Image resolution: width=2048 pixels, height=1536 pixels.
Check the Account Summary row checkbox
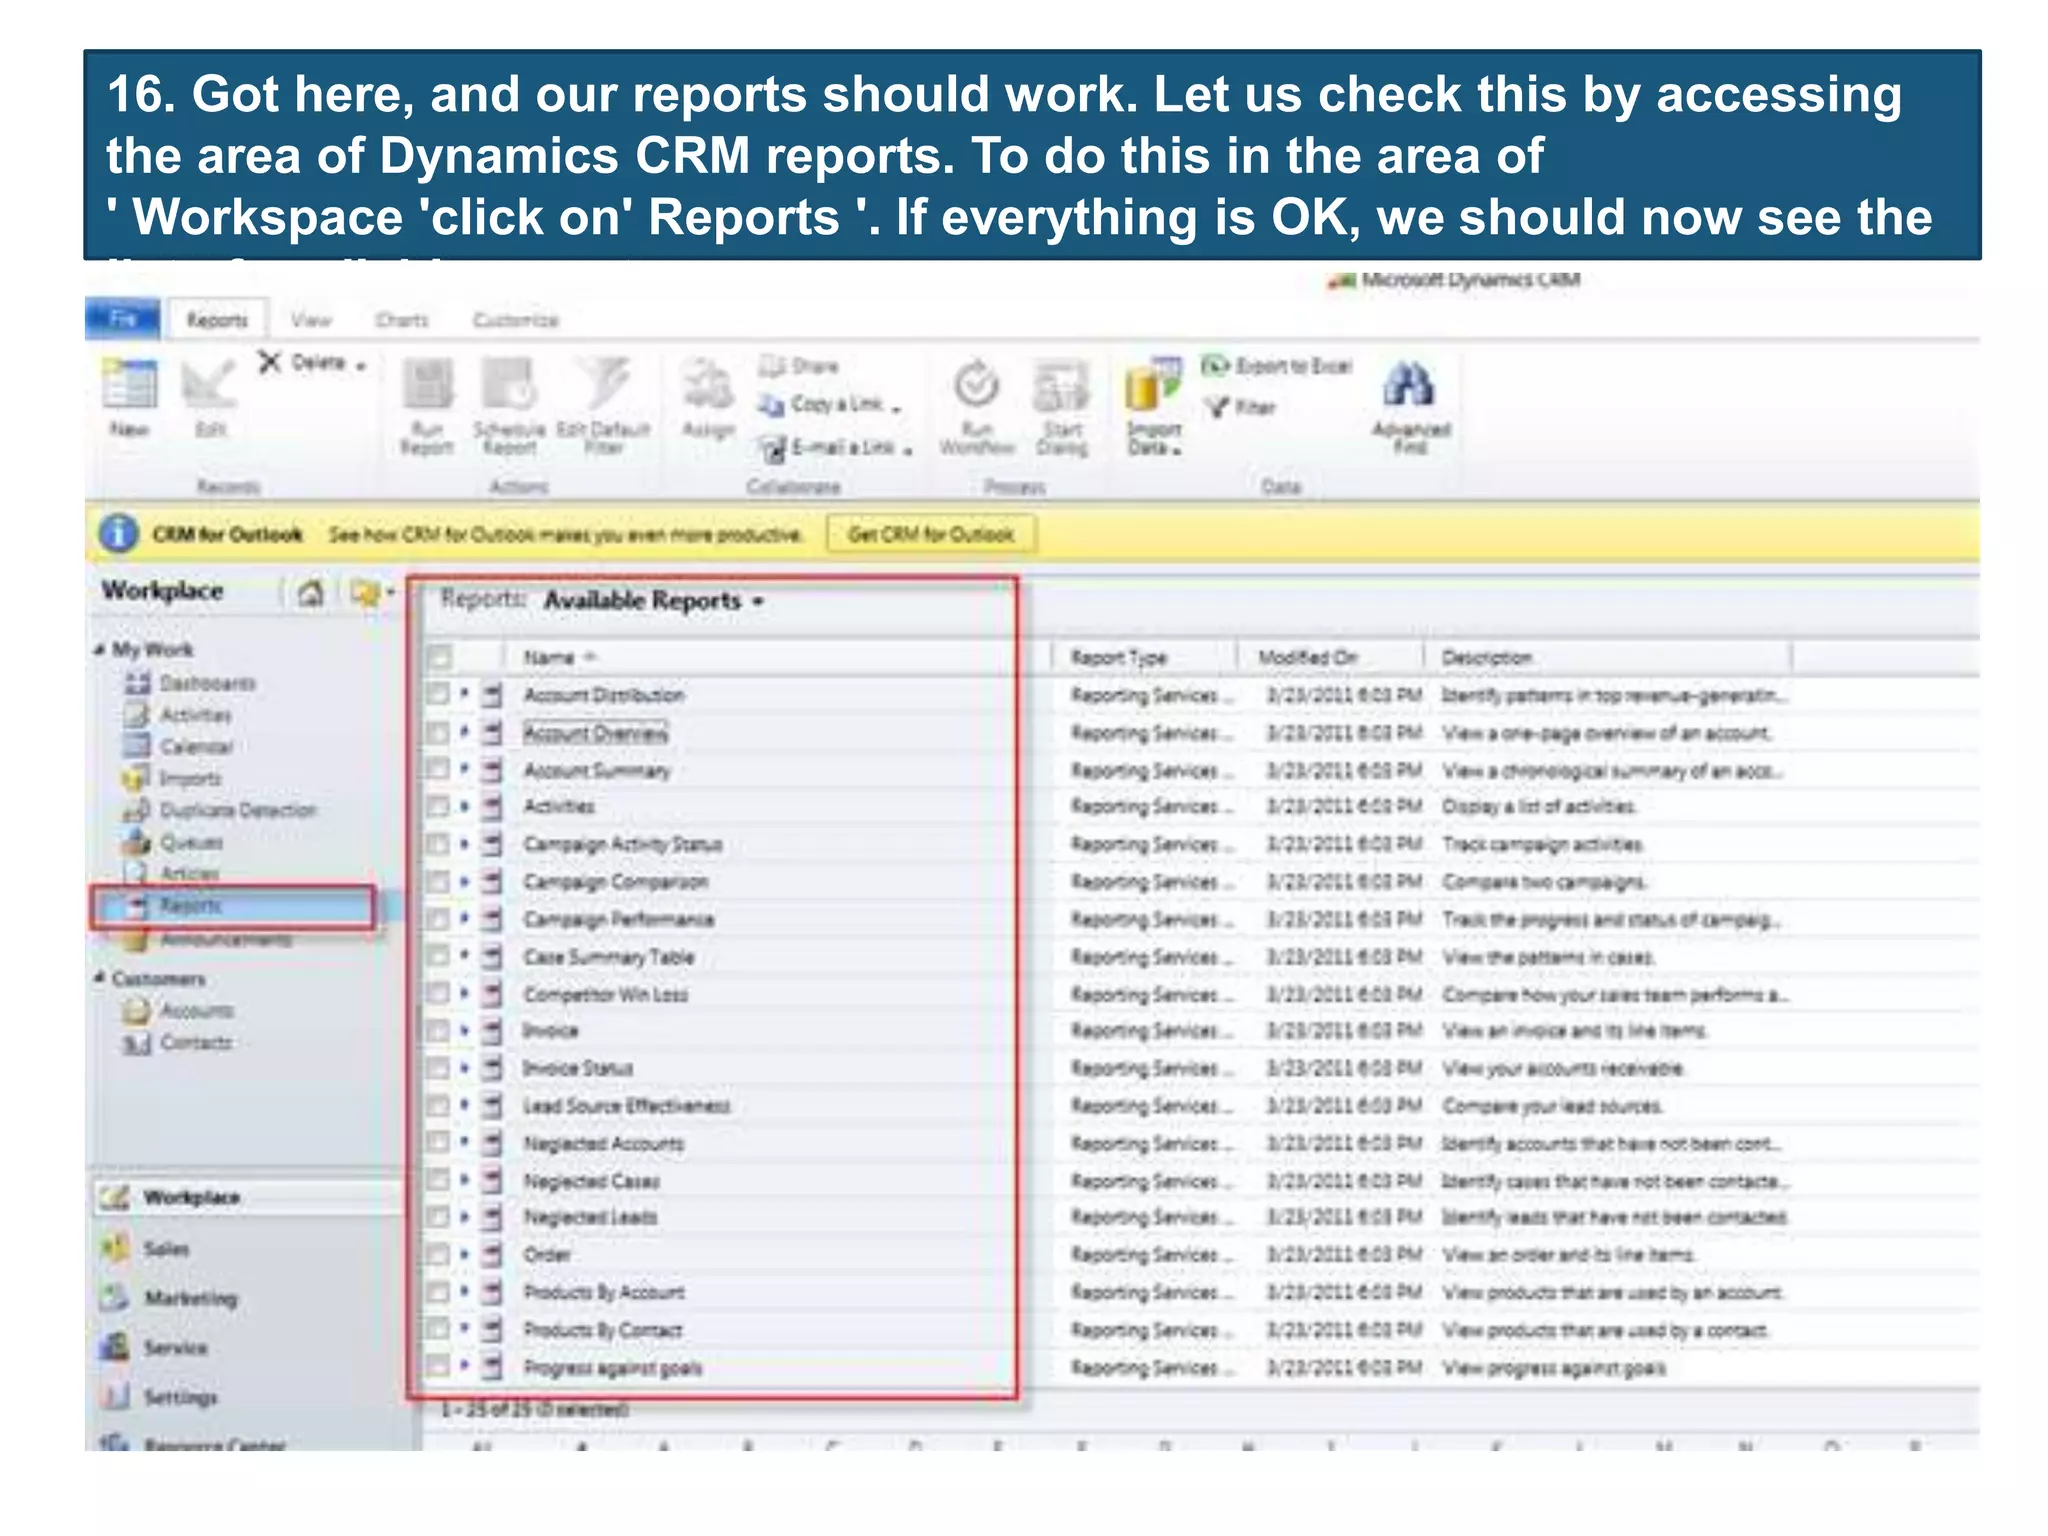pos(438,769)
